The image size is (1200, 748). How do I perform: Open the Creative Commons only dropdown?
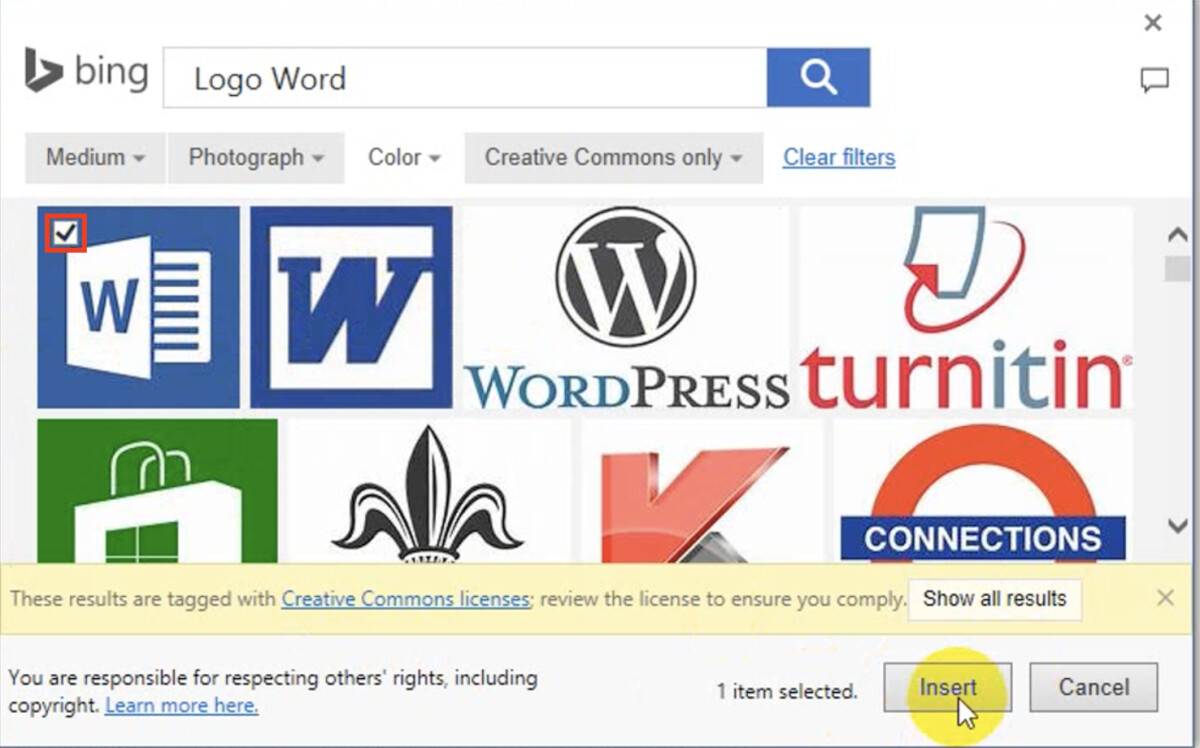tap(613, 157)
